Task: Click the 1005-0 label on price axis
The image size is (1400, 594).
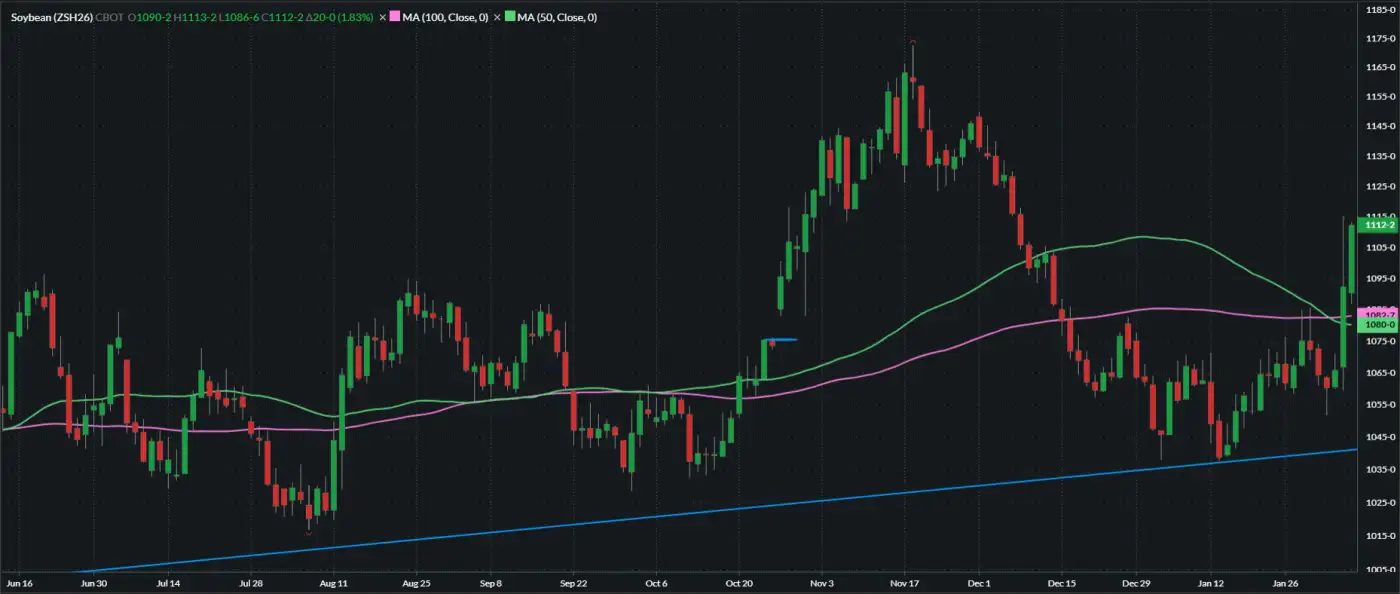Action: pos(1379,569)
